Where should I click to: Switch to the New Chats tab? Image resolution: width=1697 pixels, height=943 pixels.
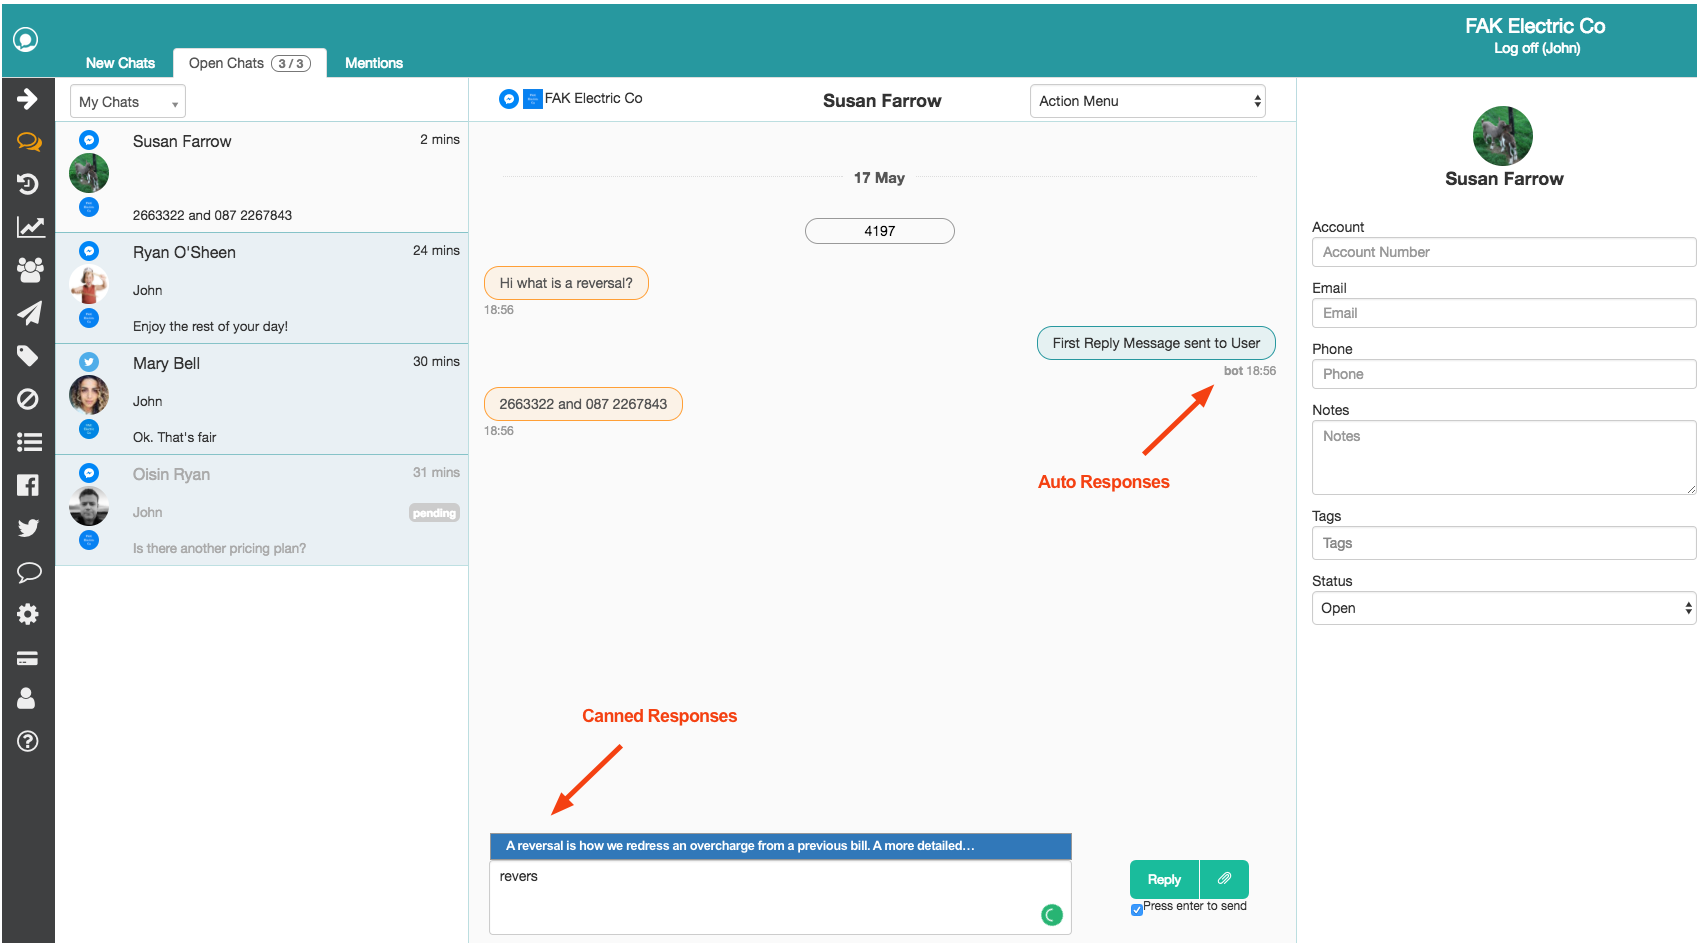[x=120, y=63]
